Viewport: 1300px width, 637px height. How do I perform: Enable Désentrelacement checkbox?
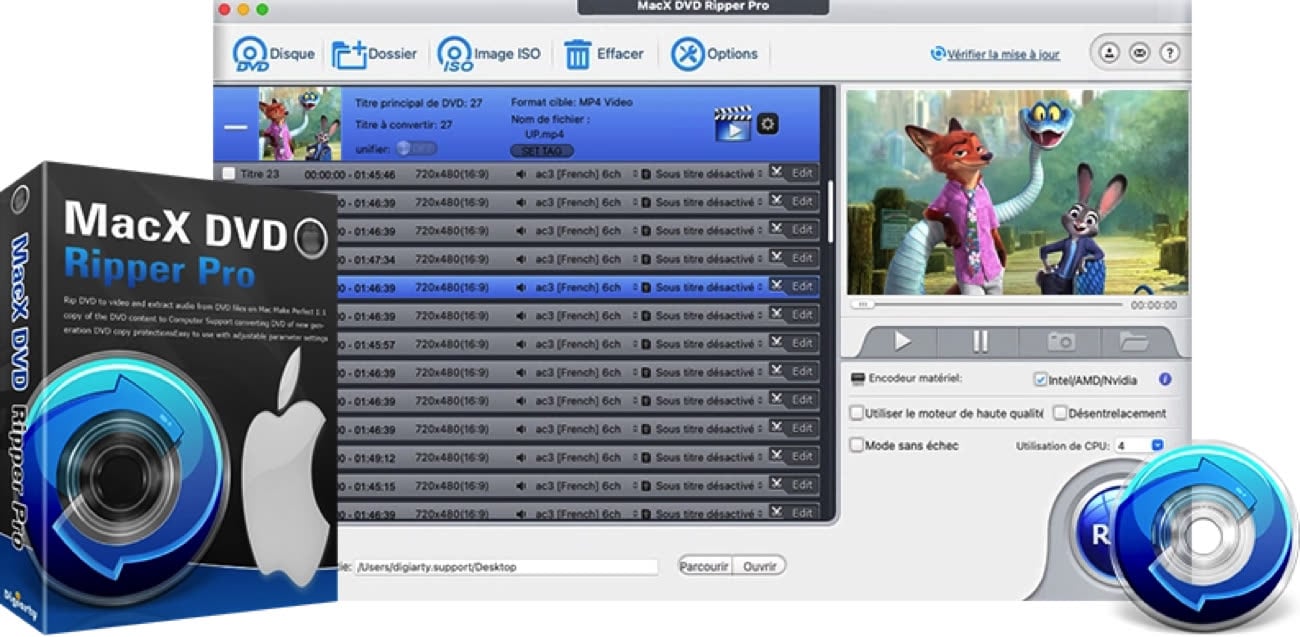pos(1060,413)
